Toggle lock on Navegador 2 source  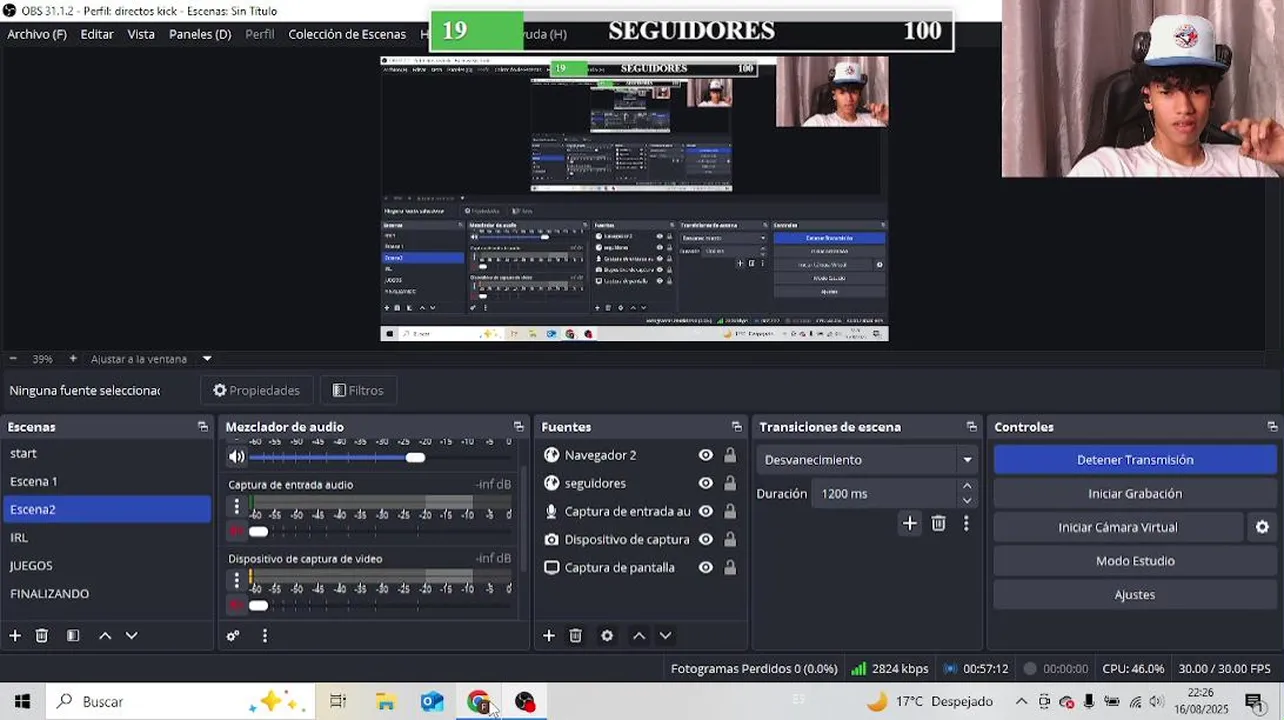pyautogui.click(x=730, y=455)
